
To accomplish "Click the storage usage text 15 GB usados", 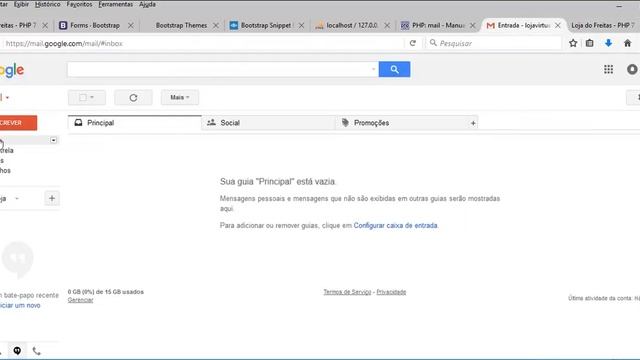I will 106,292.
